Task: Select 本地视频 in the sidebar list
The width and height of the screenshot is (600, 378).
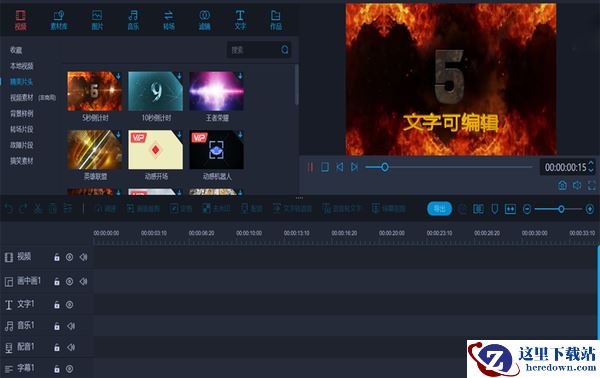Action: click(x=21, y=66)
